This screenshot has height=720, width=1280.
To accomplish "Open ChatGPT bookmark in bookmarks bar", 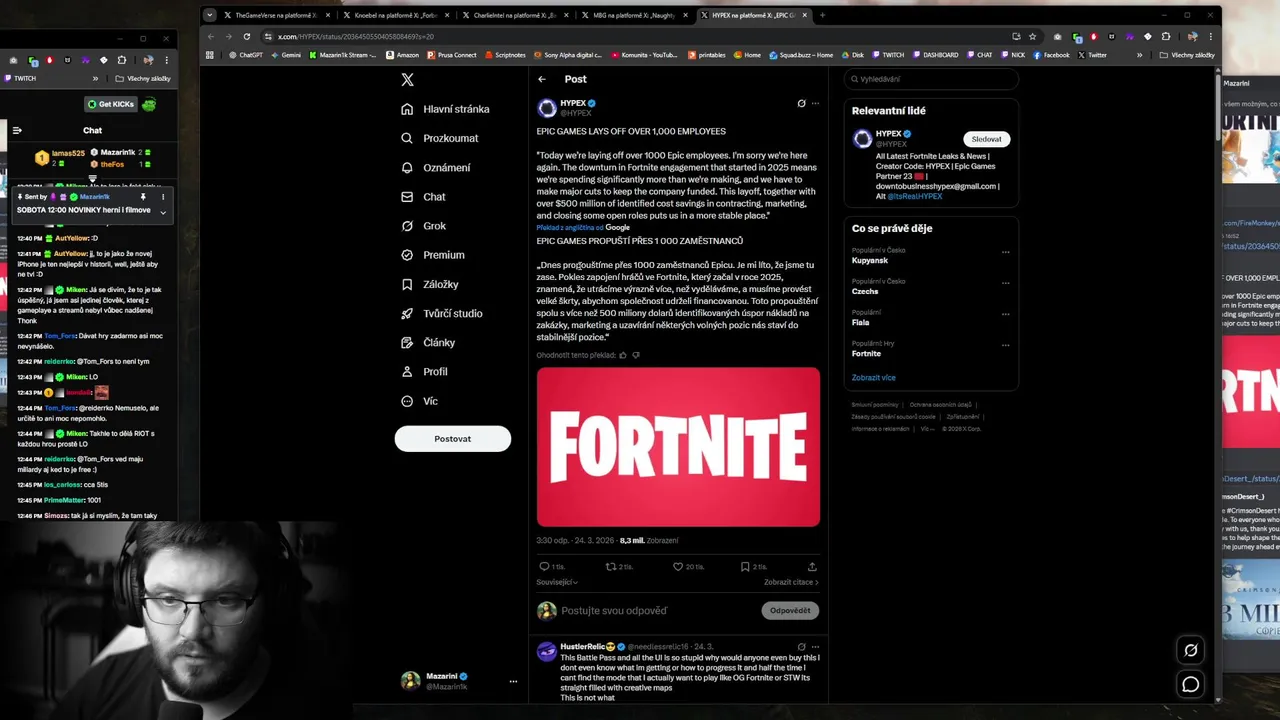I will pyautogui.click(x=244, y=55).
